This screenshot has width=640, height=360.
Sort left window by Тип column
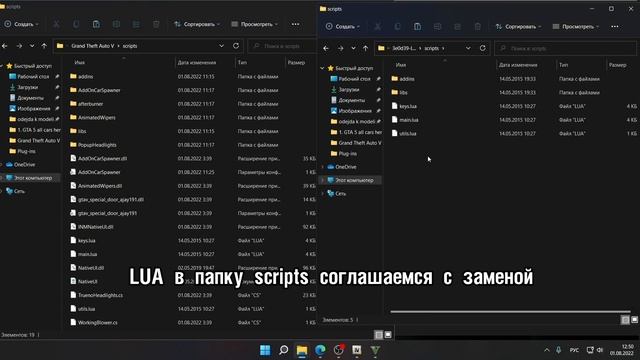pos(242,62)
